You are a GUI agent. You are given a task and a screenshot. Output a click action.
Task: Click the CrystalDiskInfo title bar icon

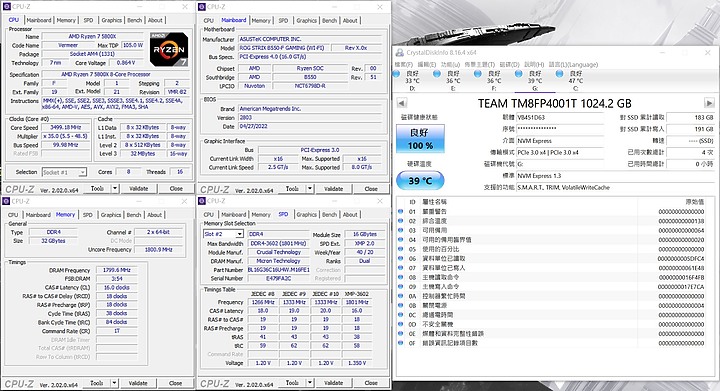click(x=399, y=53)
